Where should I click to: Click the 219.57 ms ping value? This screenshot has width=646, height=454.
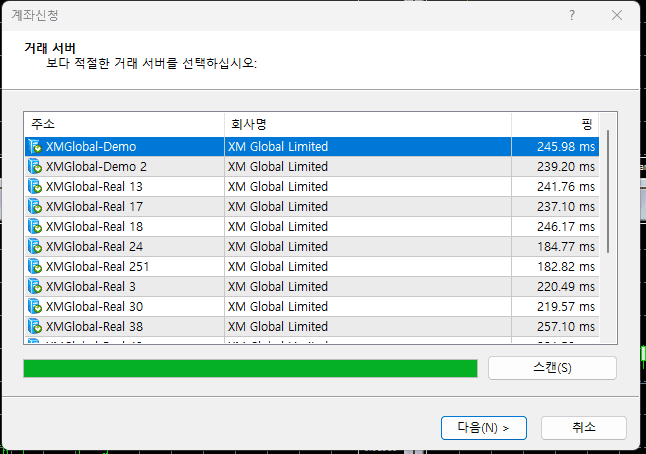point(566,307)
